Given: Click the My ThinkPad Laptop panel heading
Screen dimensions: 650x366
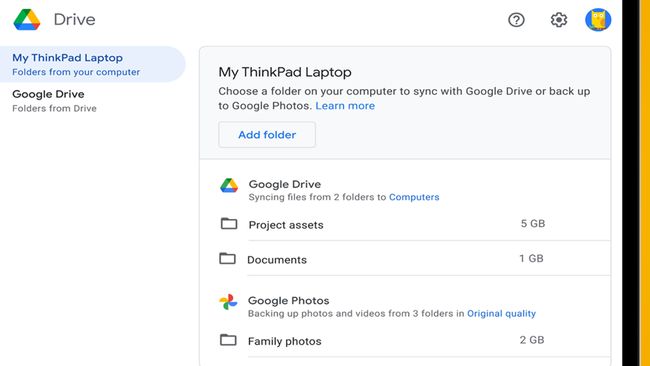Looking at the screenshot, I should pyautogui.click(x=285, y=72).
